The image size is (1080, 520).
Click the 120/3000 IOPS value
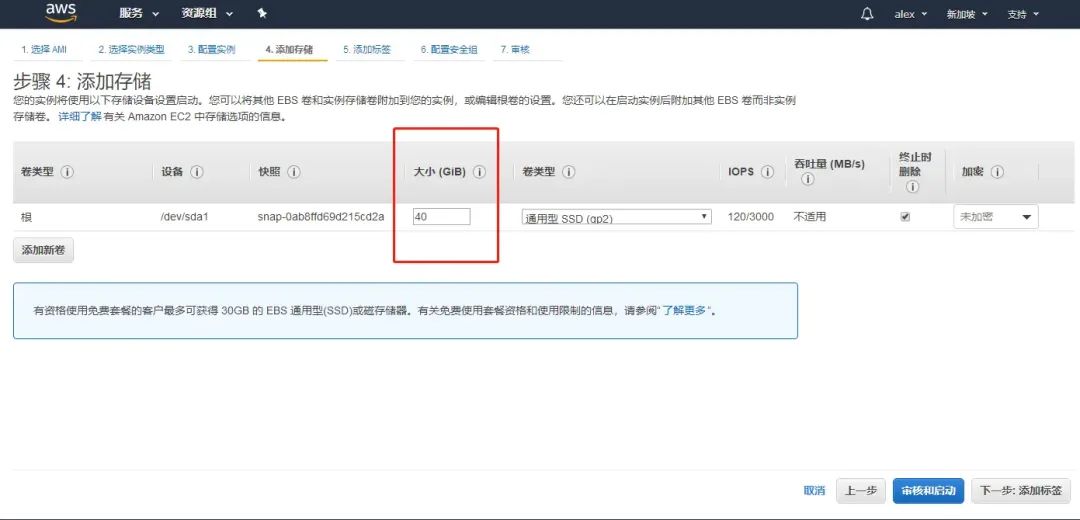[751, 217]
